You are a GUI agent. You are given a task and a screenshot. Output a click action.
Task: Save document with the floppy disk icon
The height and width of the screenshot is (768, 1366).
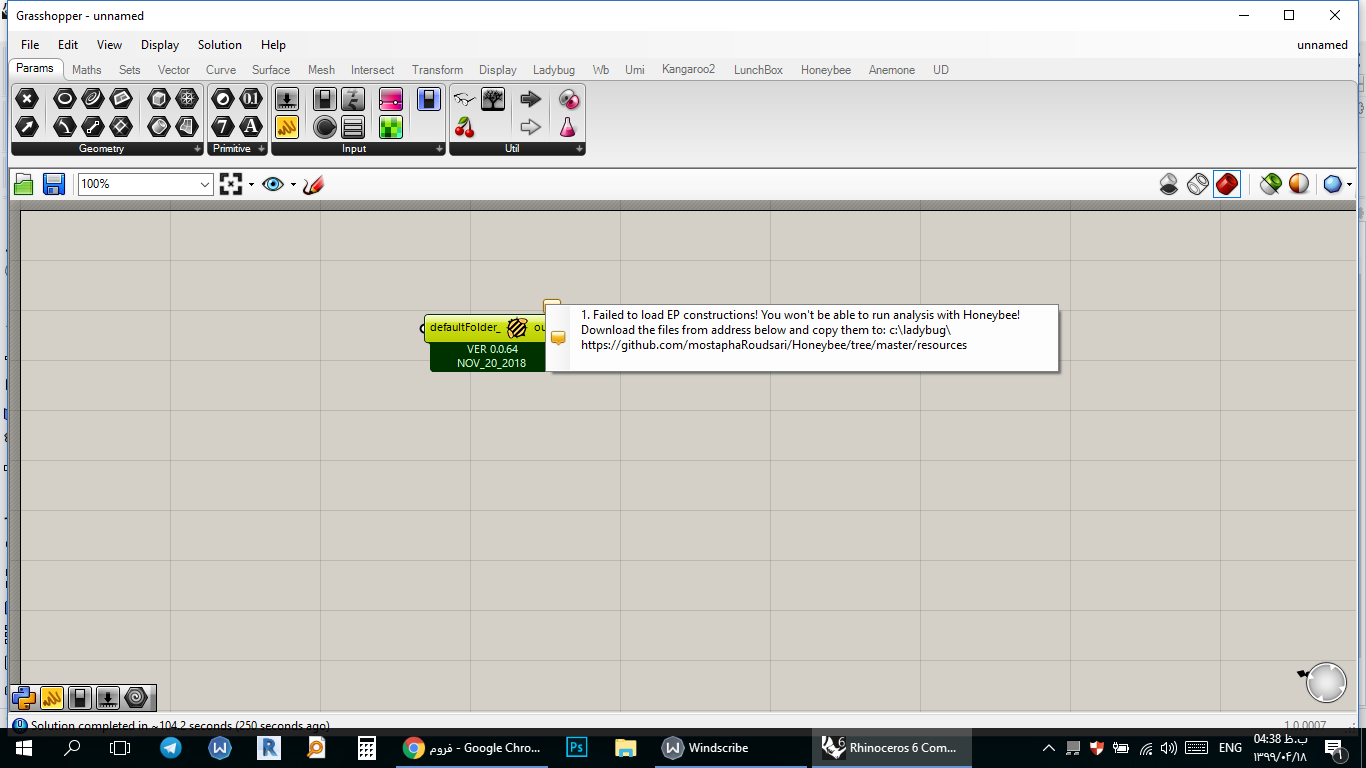click(x=53, y=184)
